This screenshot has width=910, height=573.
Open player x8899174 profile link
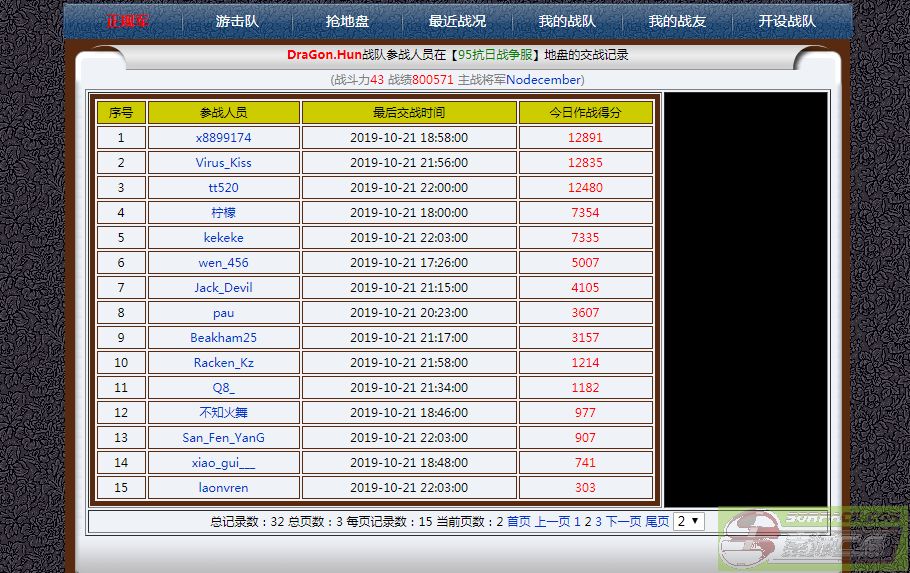pos(223,138)
